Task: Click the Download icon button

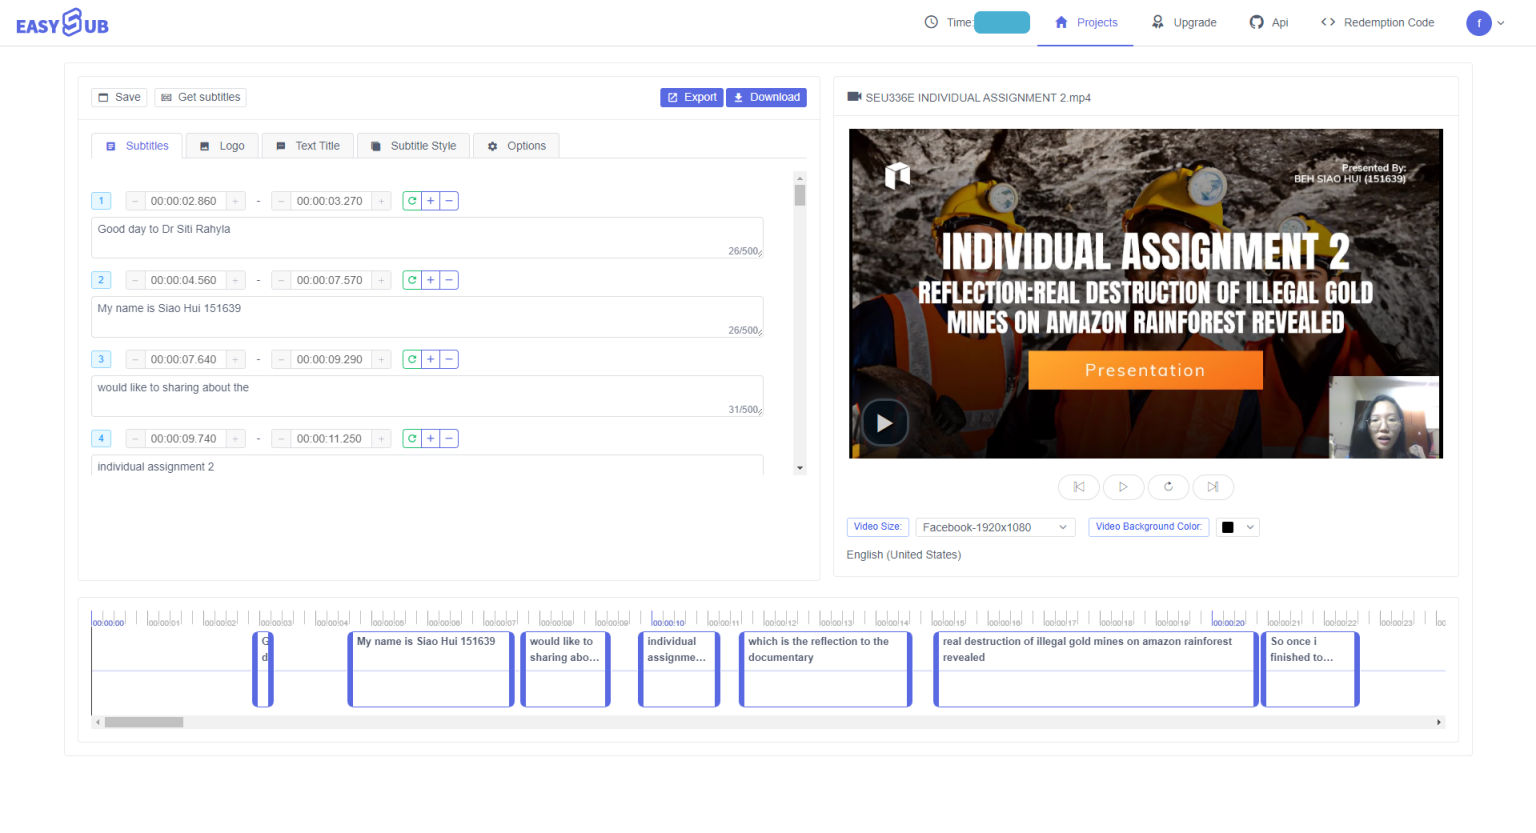Action: coord(740,97)
